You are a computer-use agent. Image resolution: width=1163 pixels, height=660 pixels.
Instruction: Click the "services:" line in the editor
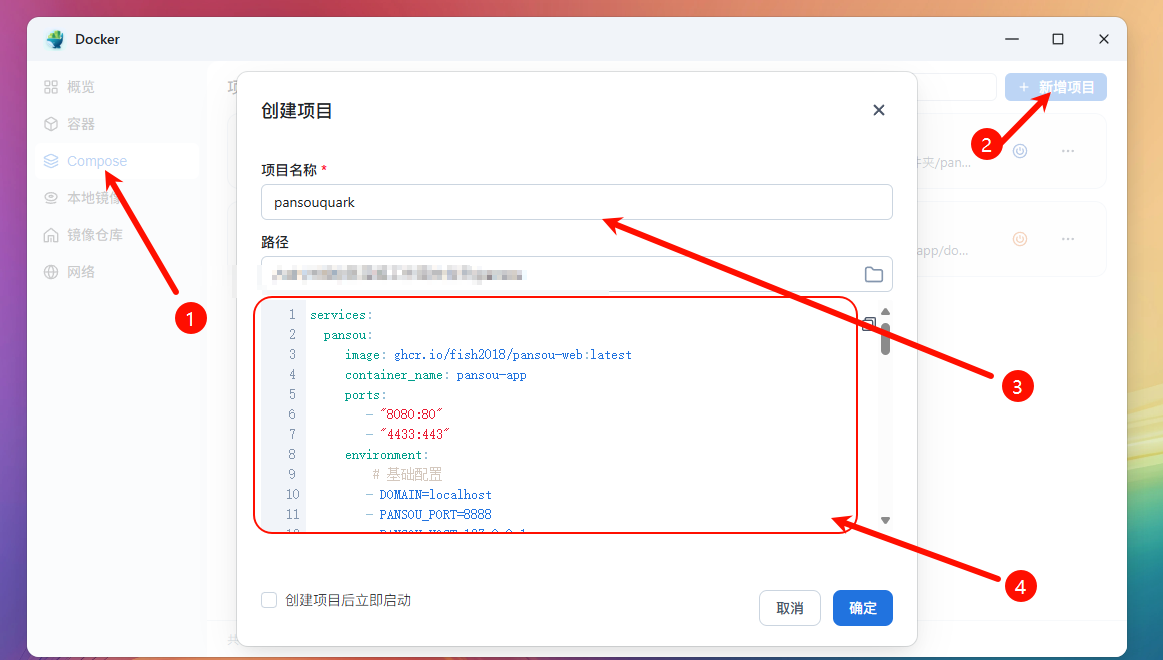click(x=341, y=315)
